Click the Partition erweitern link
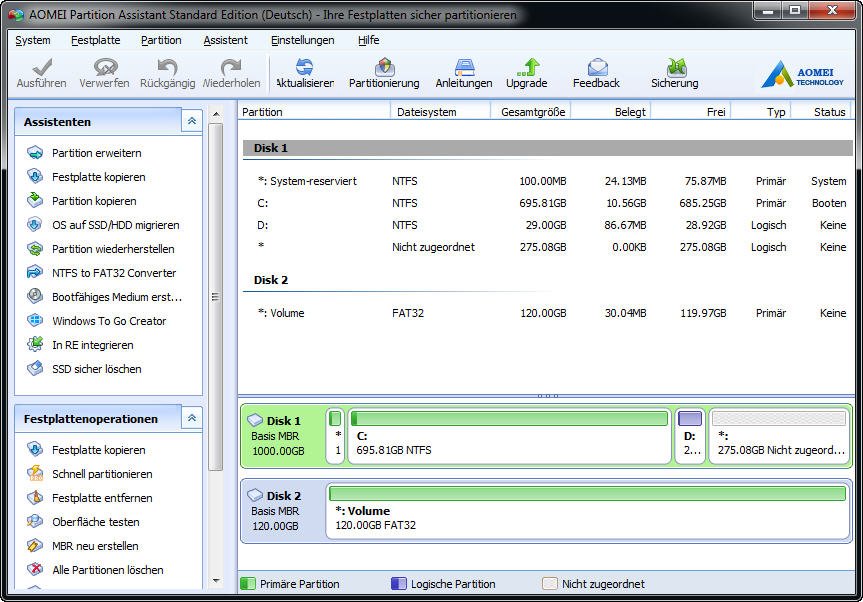863x602 pixels. click(x=97, y=153)
